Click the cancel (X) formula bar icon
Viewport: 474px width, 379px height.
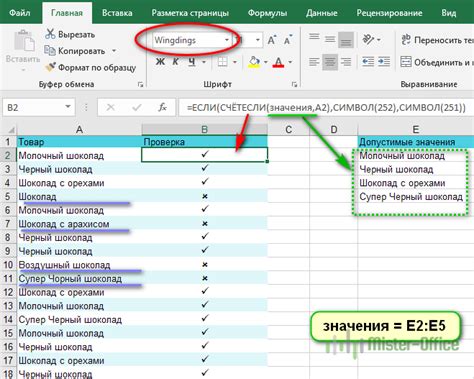pos(111,107)
